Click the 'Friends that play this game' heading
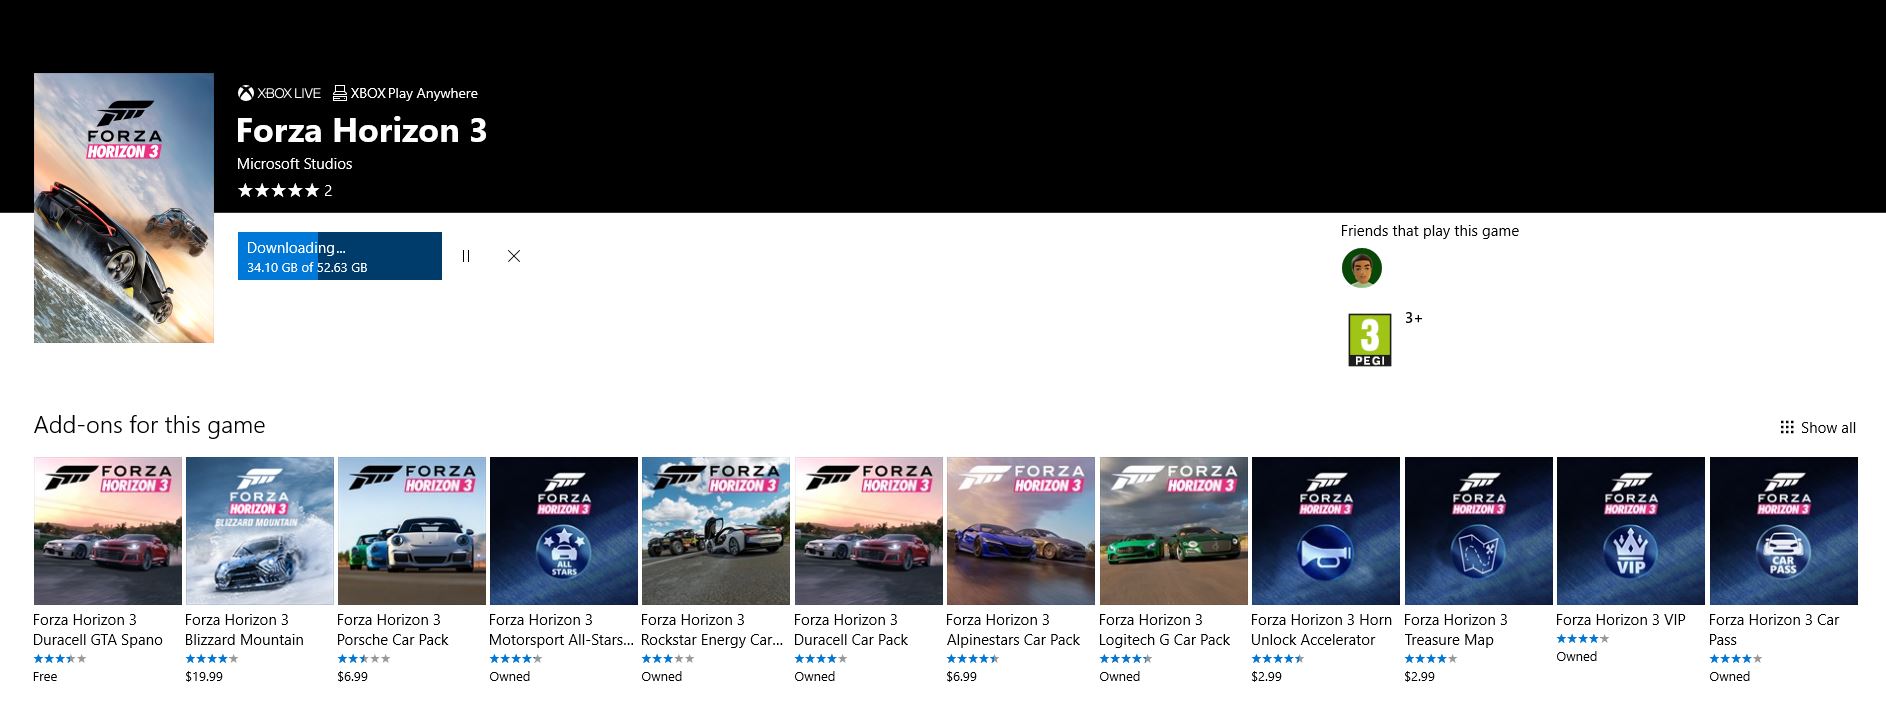This screenshot has height=728, width=1886. [1430, 231]
